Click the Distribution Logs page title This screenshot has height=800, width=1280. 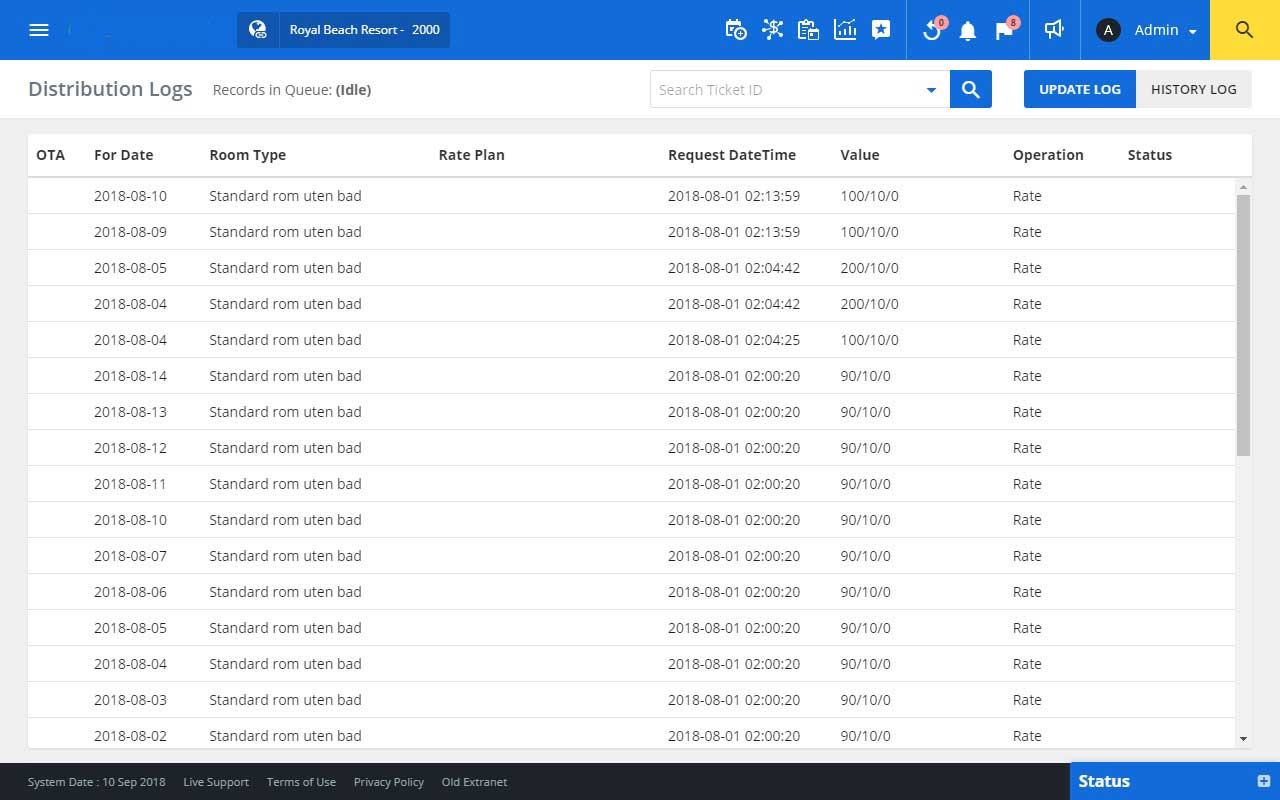(x=110, y=89)
